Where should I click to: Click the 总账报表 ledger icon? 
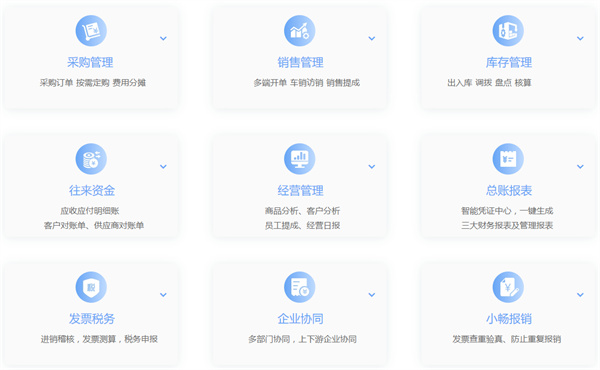508,159
